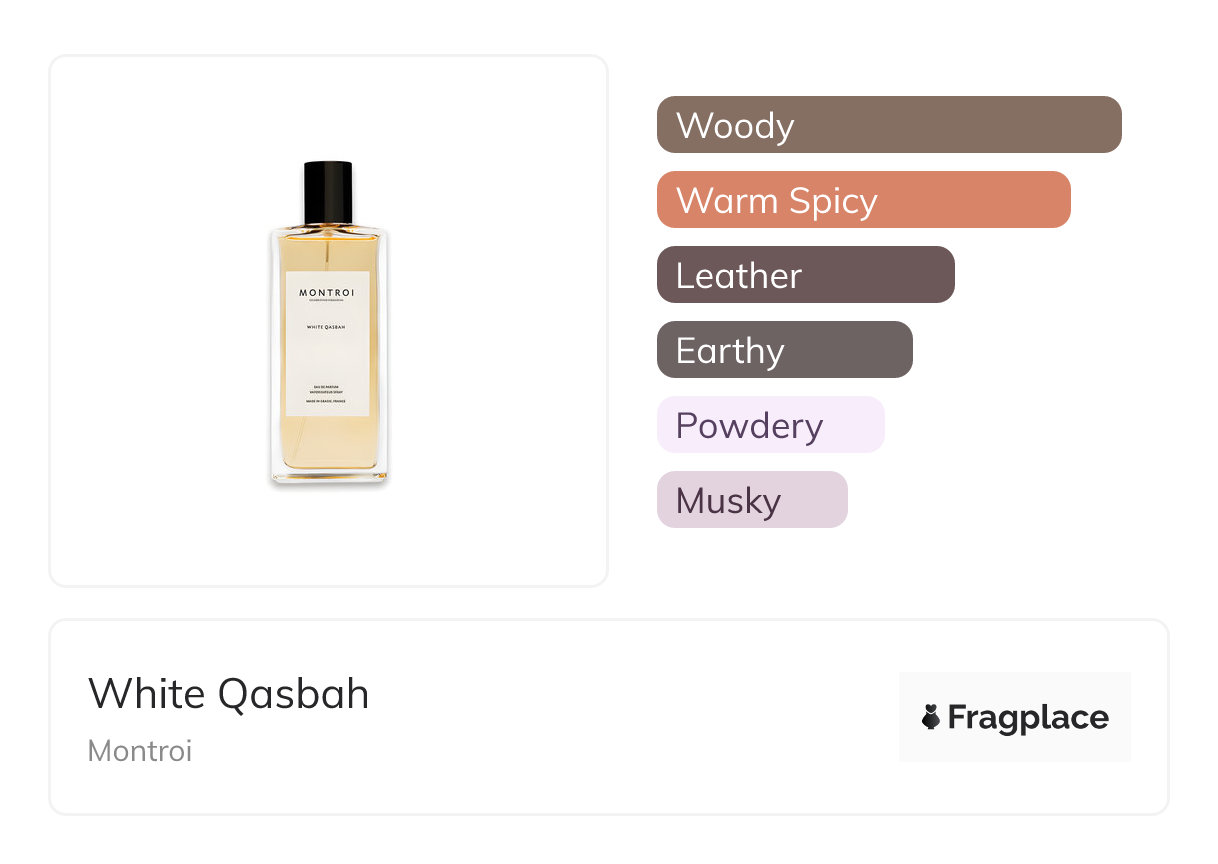The height and width of the screenshot is (864, 1218).
Task: Select the Woody accord bar
Action: pyautogui.click(x=889, y=125)
